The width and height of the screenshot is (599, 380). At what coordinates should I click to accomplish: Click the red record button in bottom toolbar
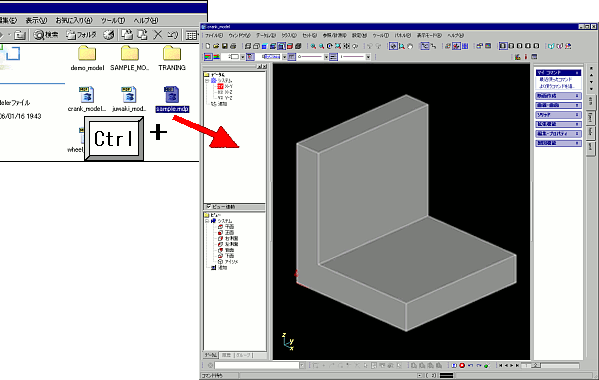462,365
